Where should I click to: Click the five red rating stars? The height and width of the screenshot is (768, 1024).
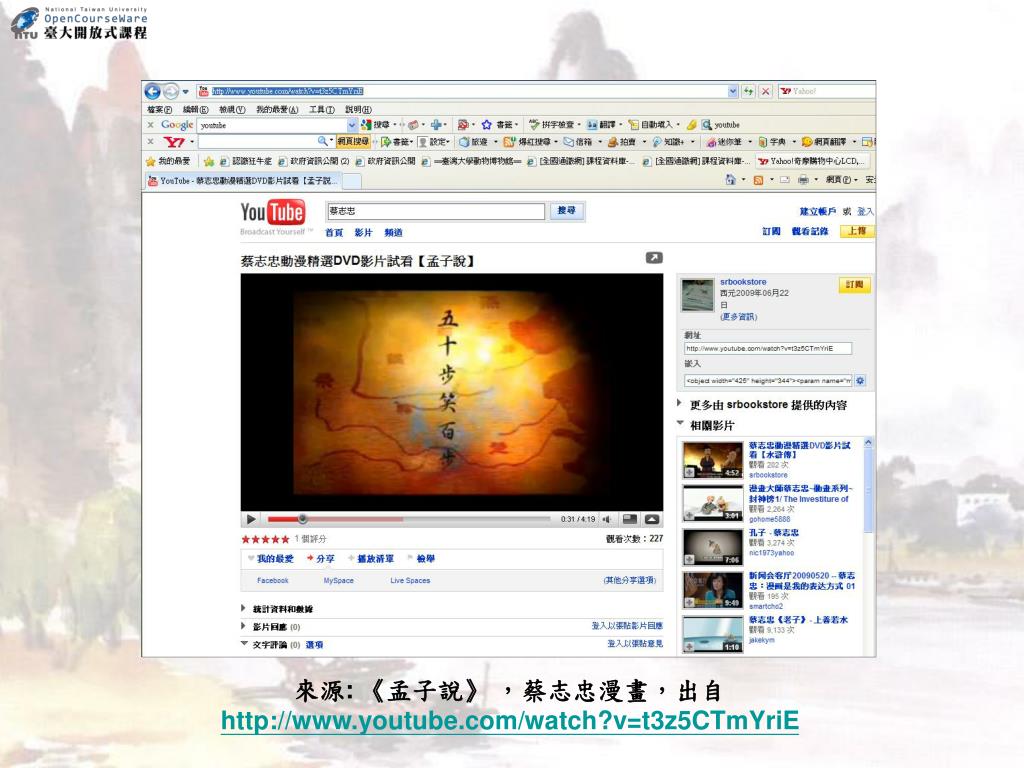pos(265,539)
